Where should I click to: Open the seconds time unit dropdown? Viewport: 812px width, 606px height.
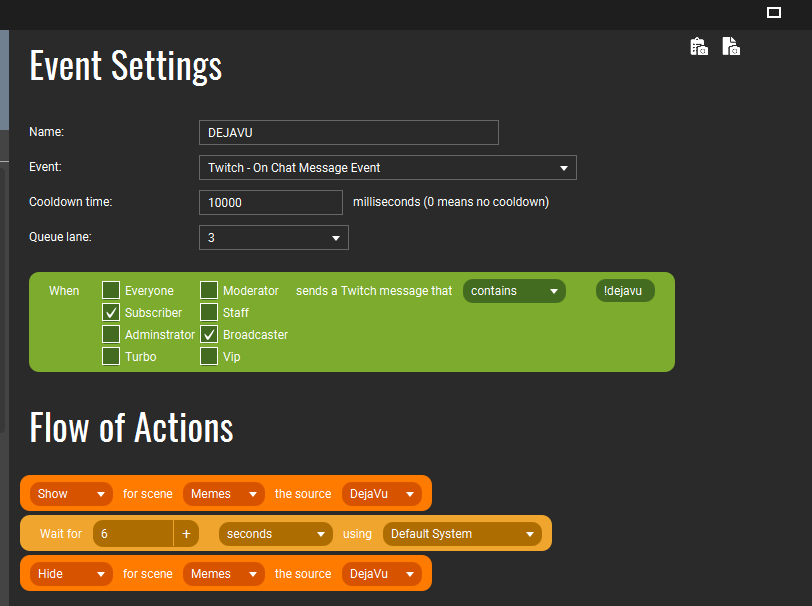coord(276,534)
